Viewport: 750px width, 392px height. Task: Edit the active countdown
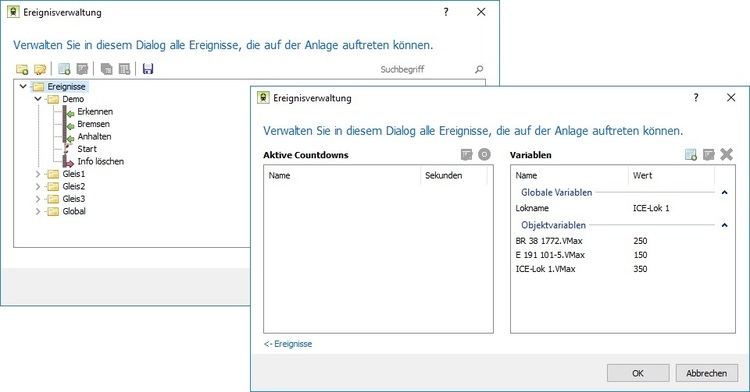point(466,154)
